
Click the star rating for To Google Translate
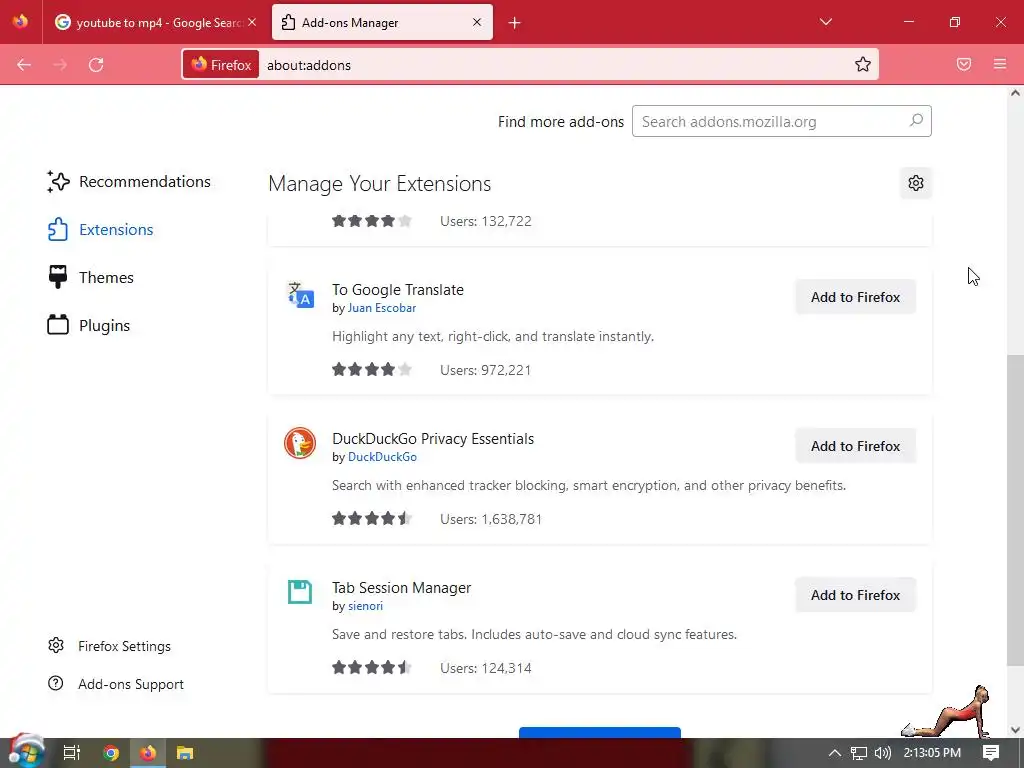[x=372, y=370]
